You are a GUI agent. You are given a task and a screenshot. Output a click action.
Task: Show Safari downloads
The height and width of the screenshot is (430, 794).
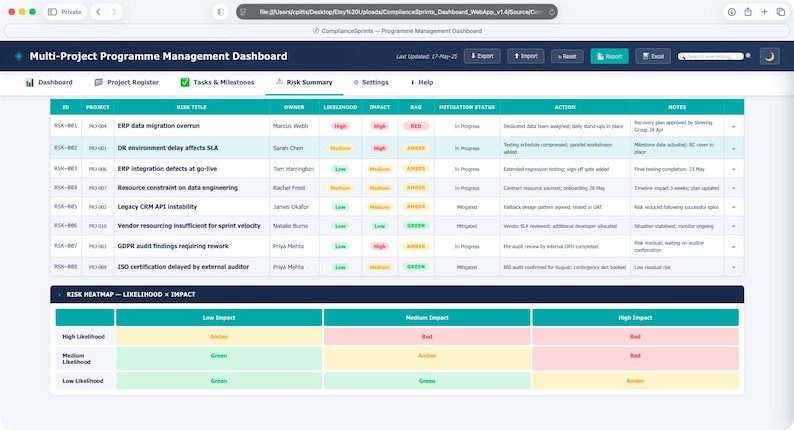732,12
